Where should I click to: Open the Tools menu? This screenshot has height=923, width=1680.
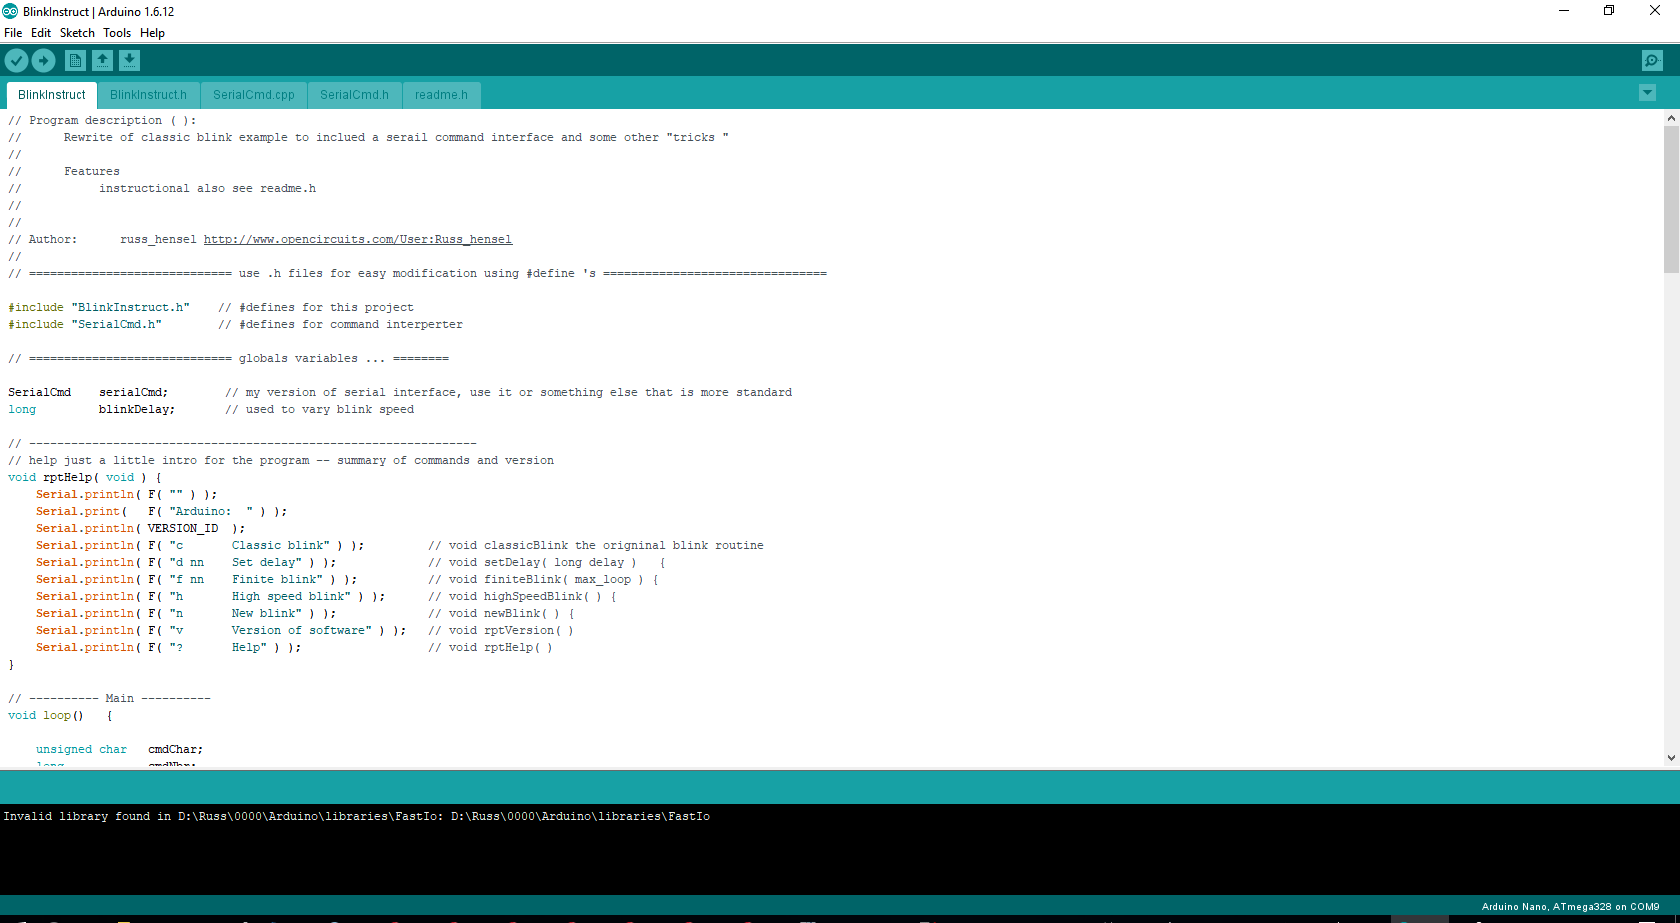(x=117, y=33)
